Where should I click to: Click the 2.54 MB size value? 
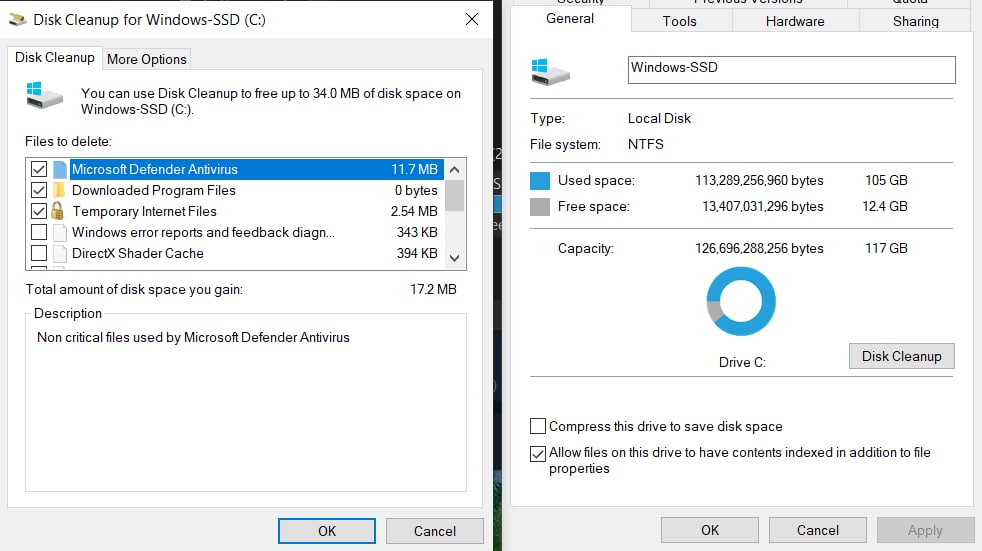click(414, 212)
